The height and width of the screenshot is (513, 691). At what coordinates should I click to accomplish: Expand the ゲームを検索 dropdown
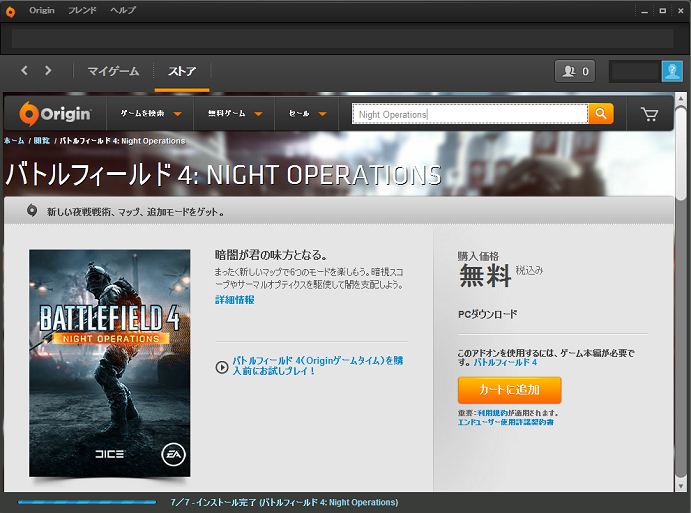(150, 114)
